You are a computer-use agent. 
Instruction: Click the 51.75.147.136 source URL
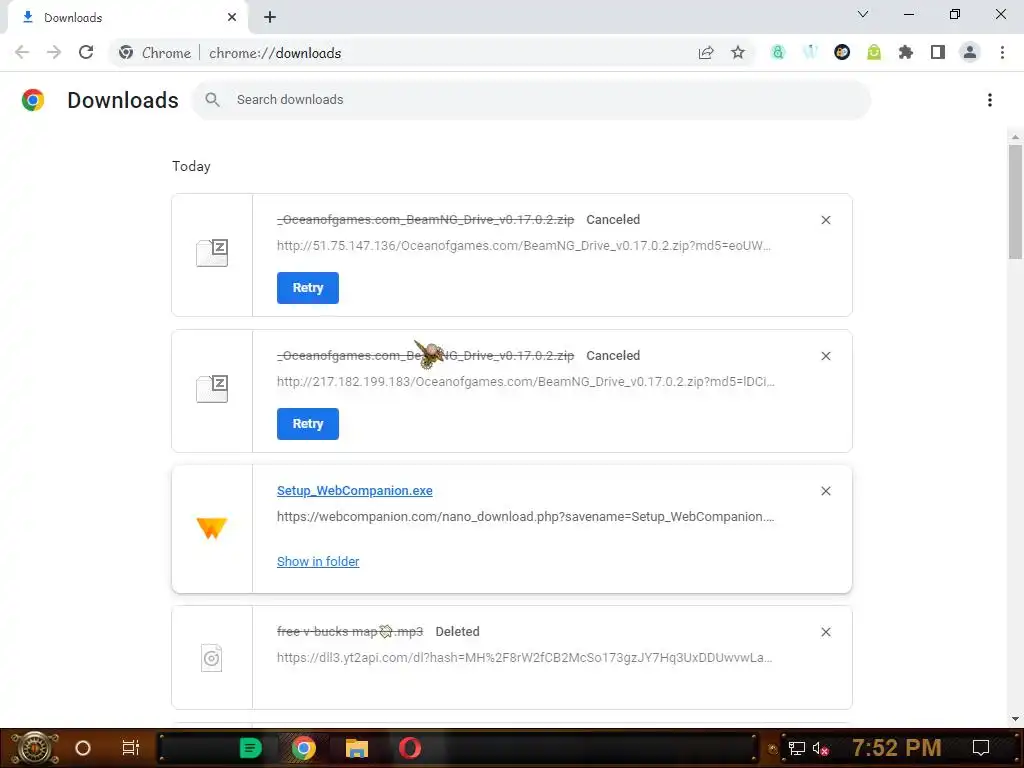tap(524, 246)
